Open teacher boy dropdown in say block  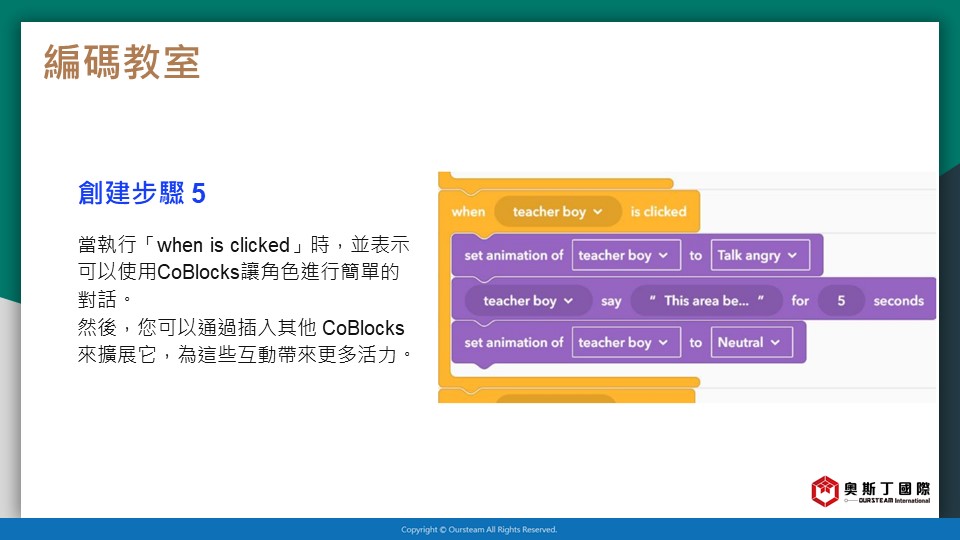528,301
